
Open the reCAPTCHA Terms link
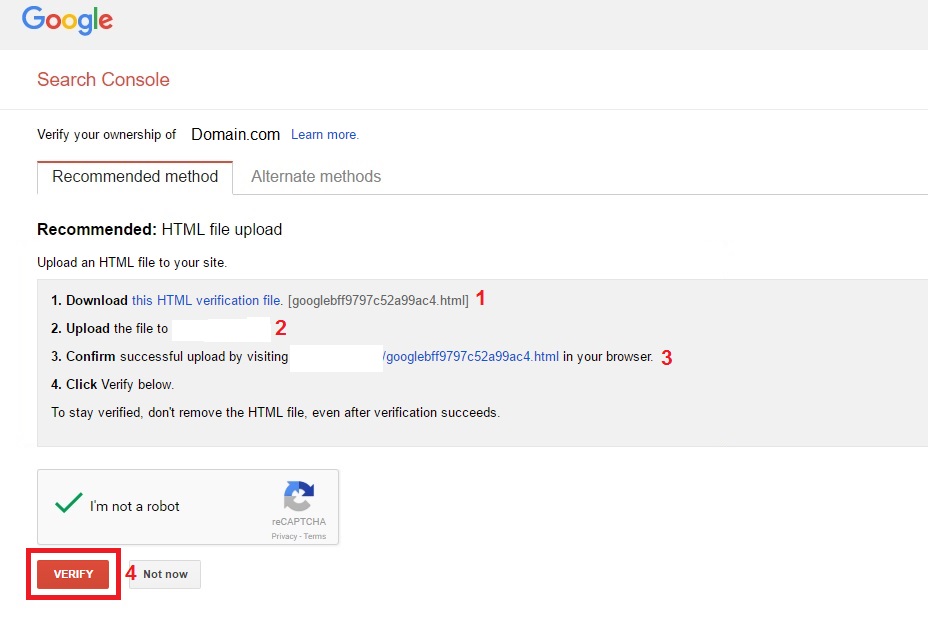(315, 536)
